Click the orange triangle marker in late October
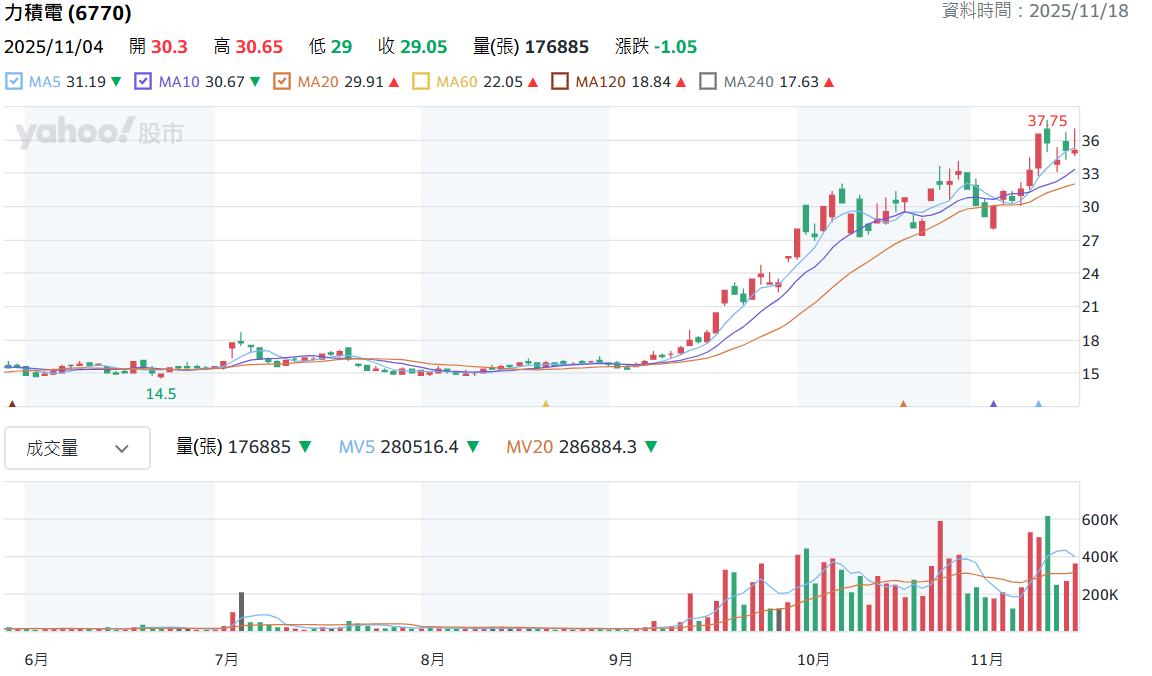1152x676 pixels. (x=903, y=403)
